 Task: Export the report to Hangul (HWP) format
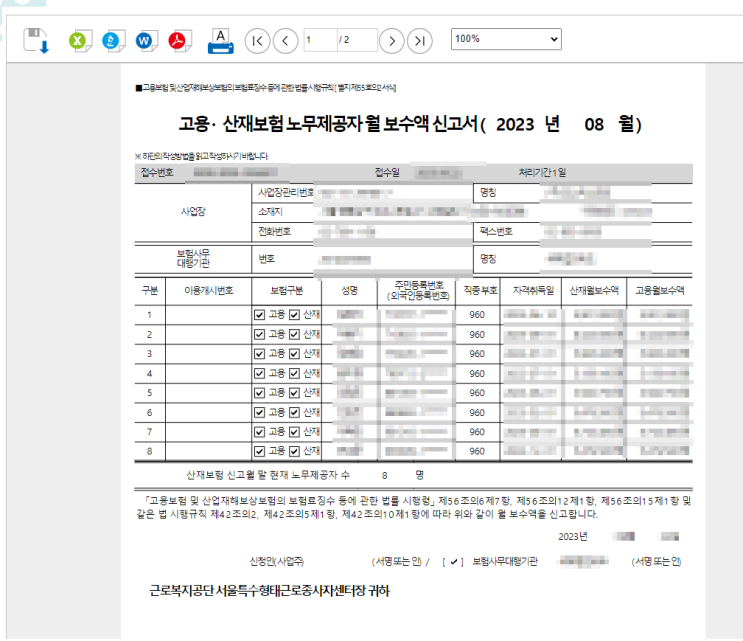(x=113, y=41)
